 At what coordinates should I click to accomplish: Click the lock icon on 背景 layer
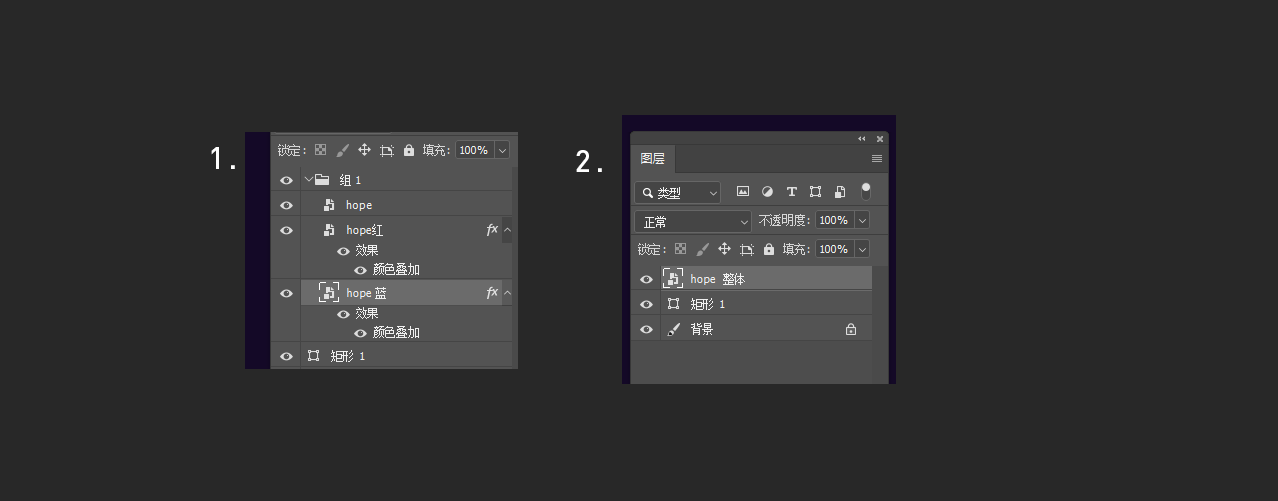[x=851, y=329]
